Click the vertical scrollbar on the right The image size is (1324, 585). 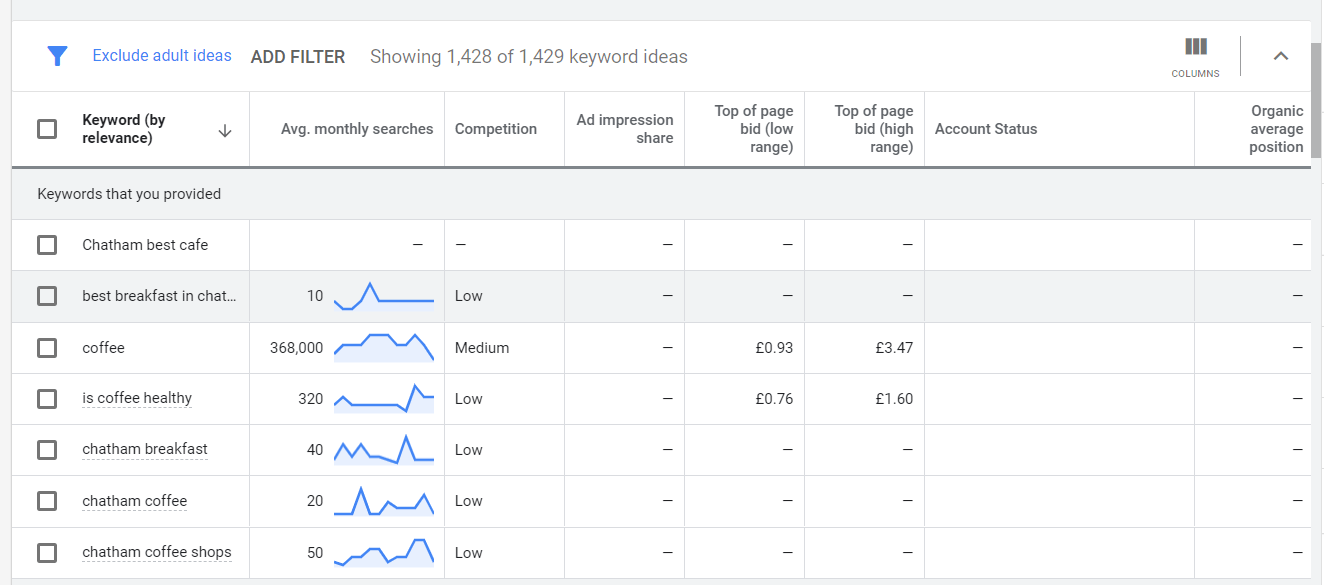click(x=1316, y=100)
